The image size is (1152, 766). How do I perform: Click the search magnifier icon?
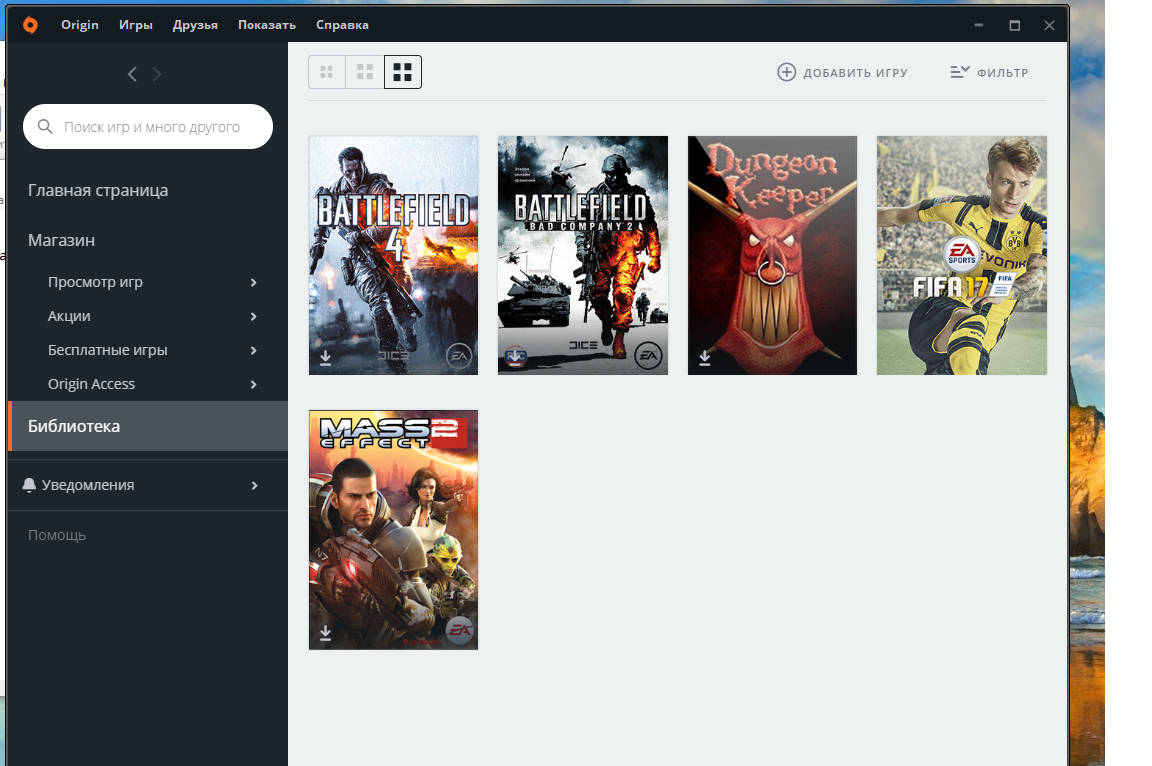45,126
